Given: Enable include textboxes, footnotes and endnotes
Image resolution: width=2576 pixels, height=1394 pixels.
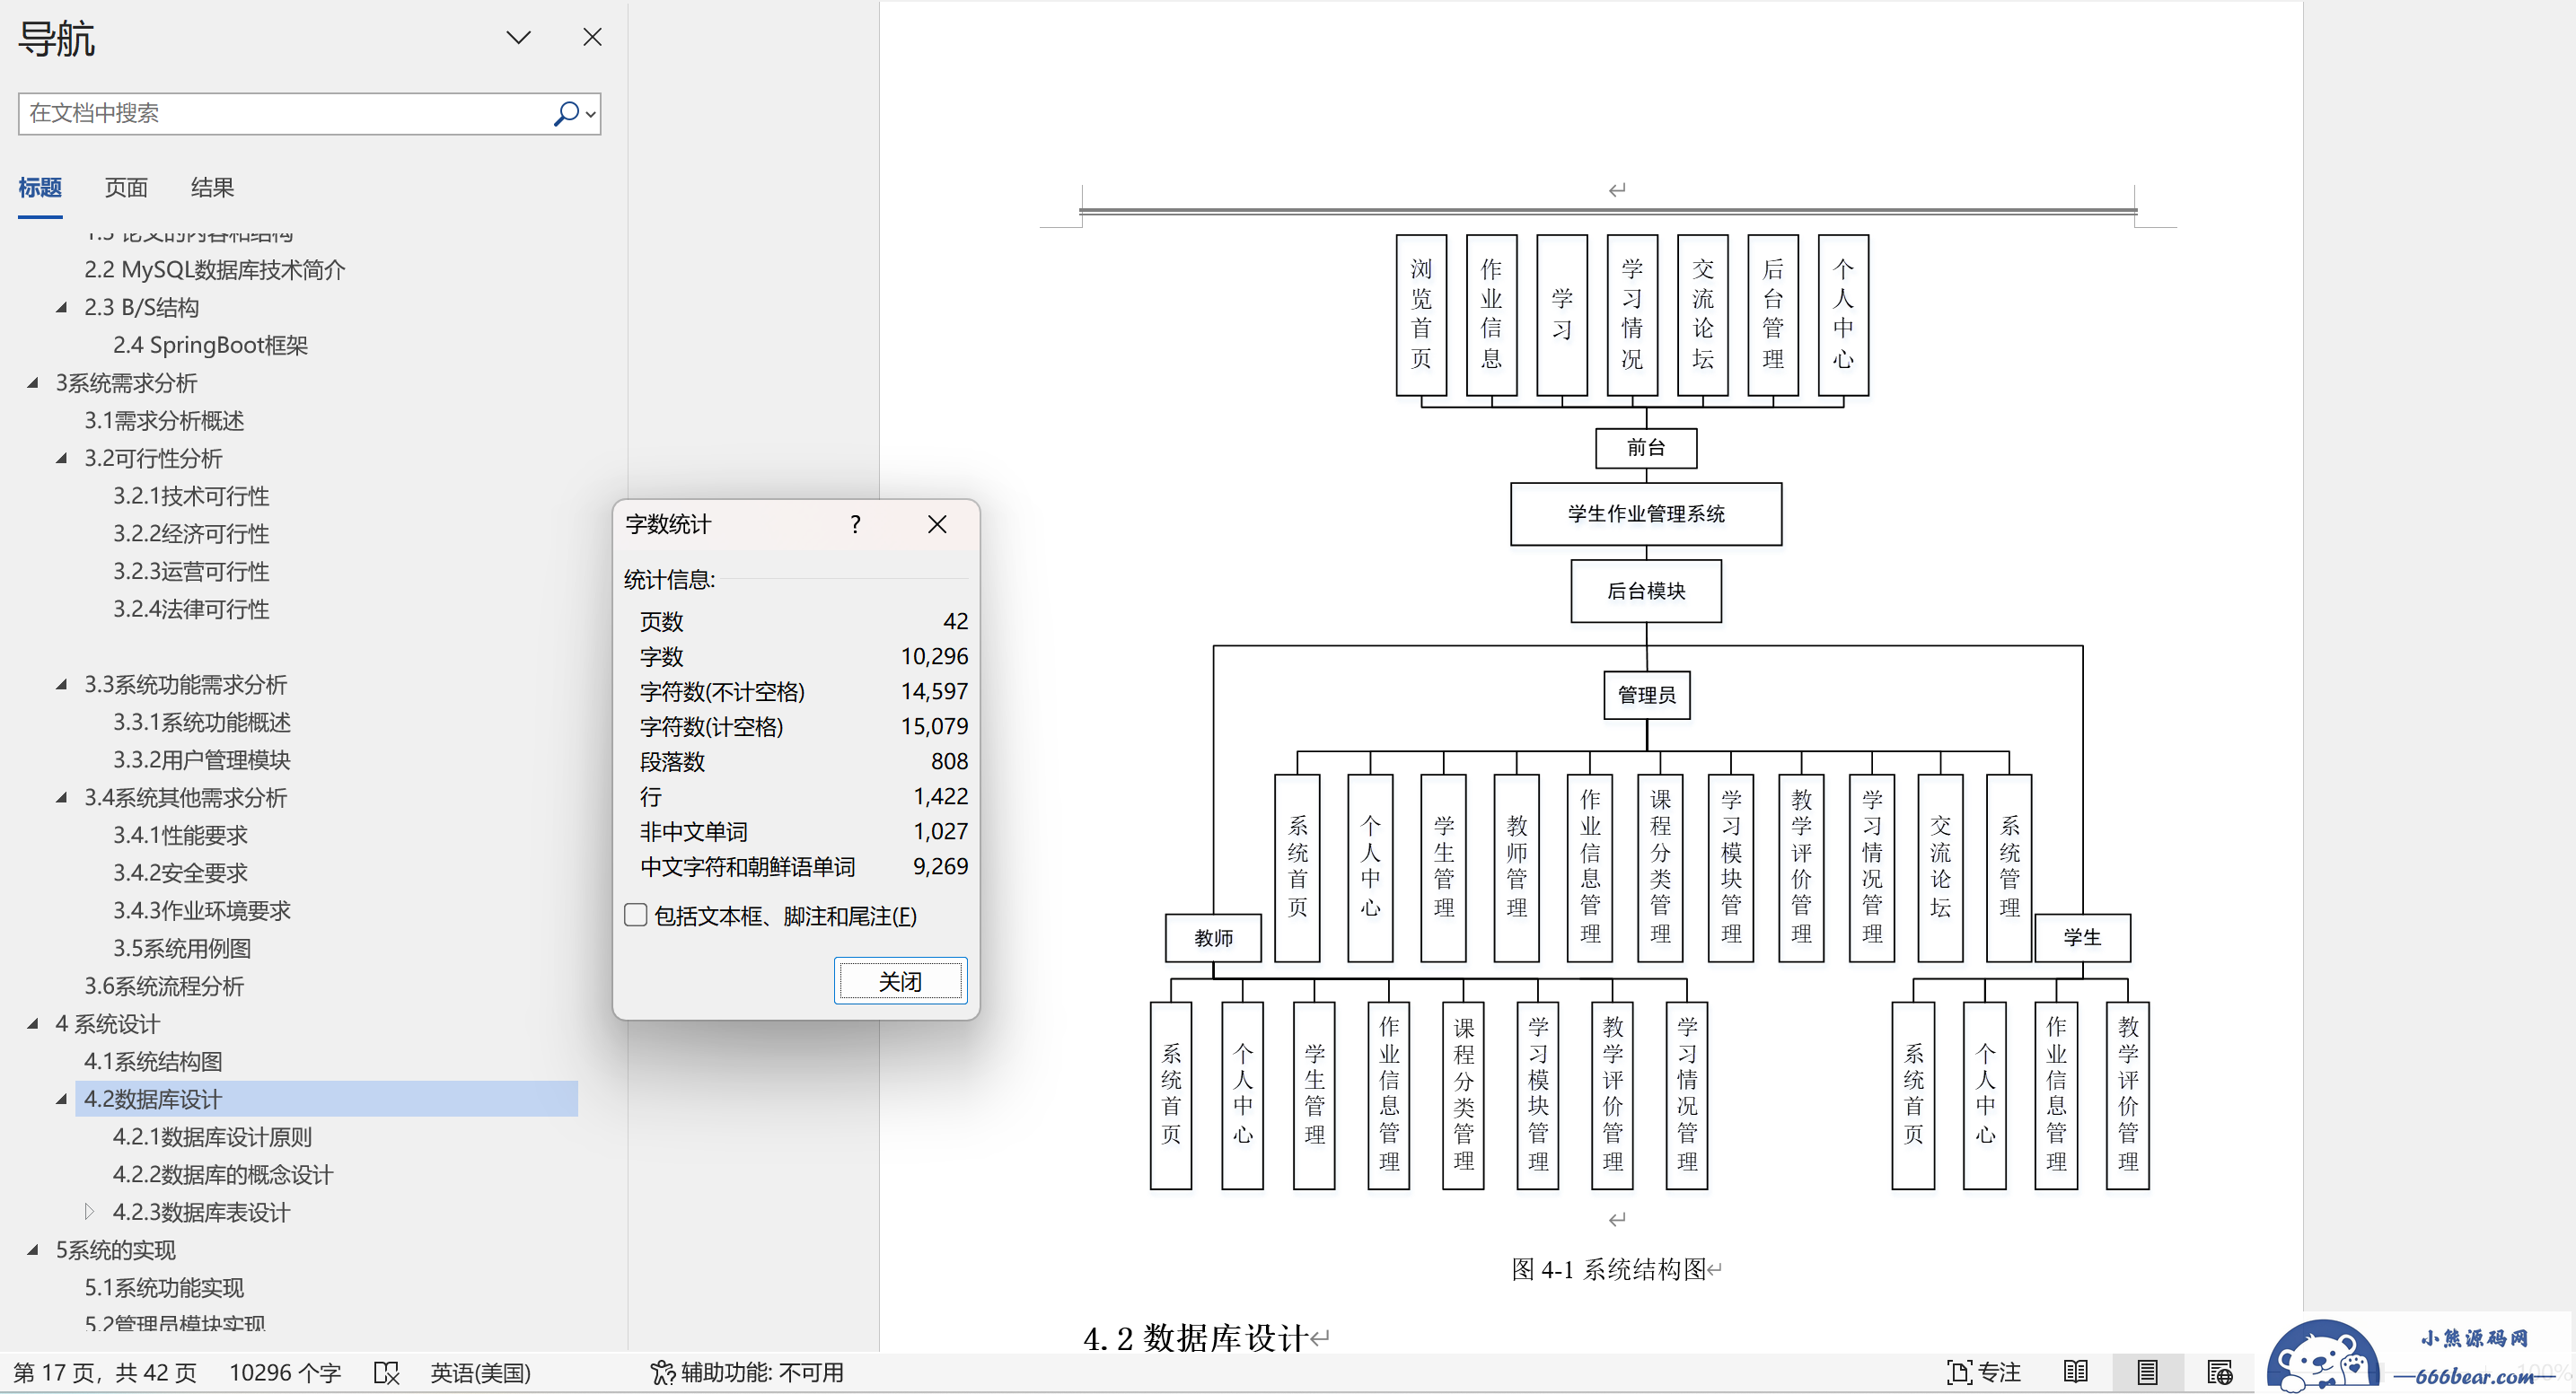Looking at the screenshot, I should [x=636, y=915].
